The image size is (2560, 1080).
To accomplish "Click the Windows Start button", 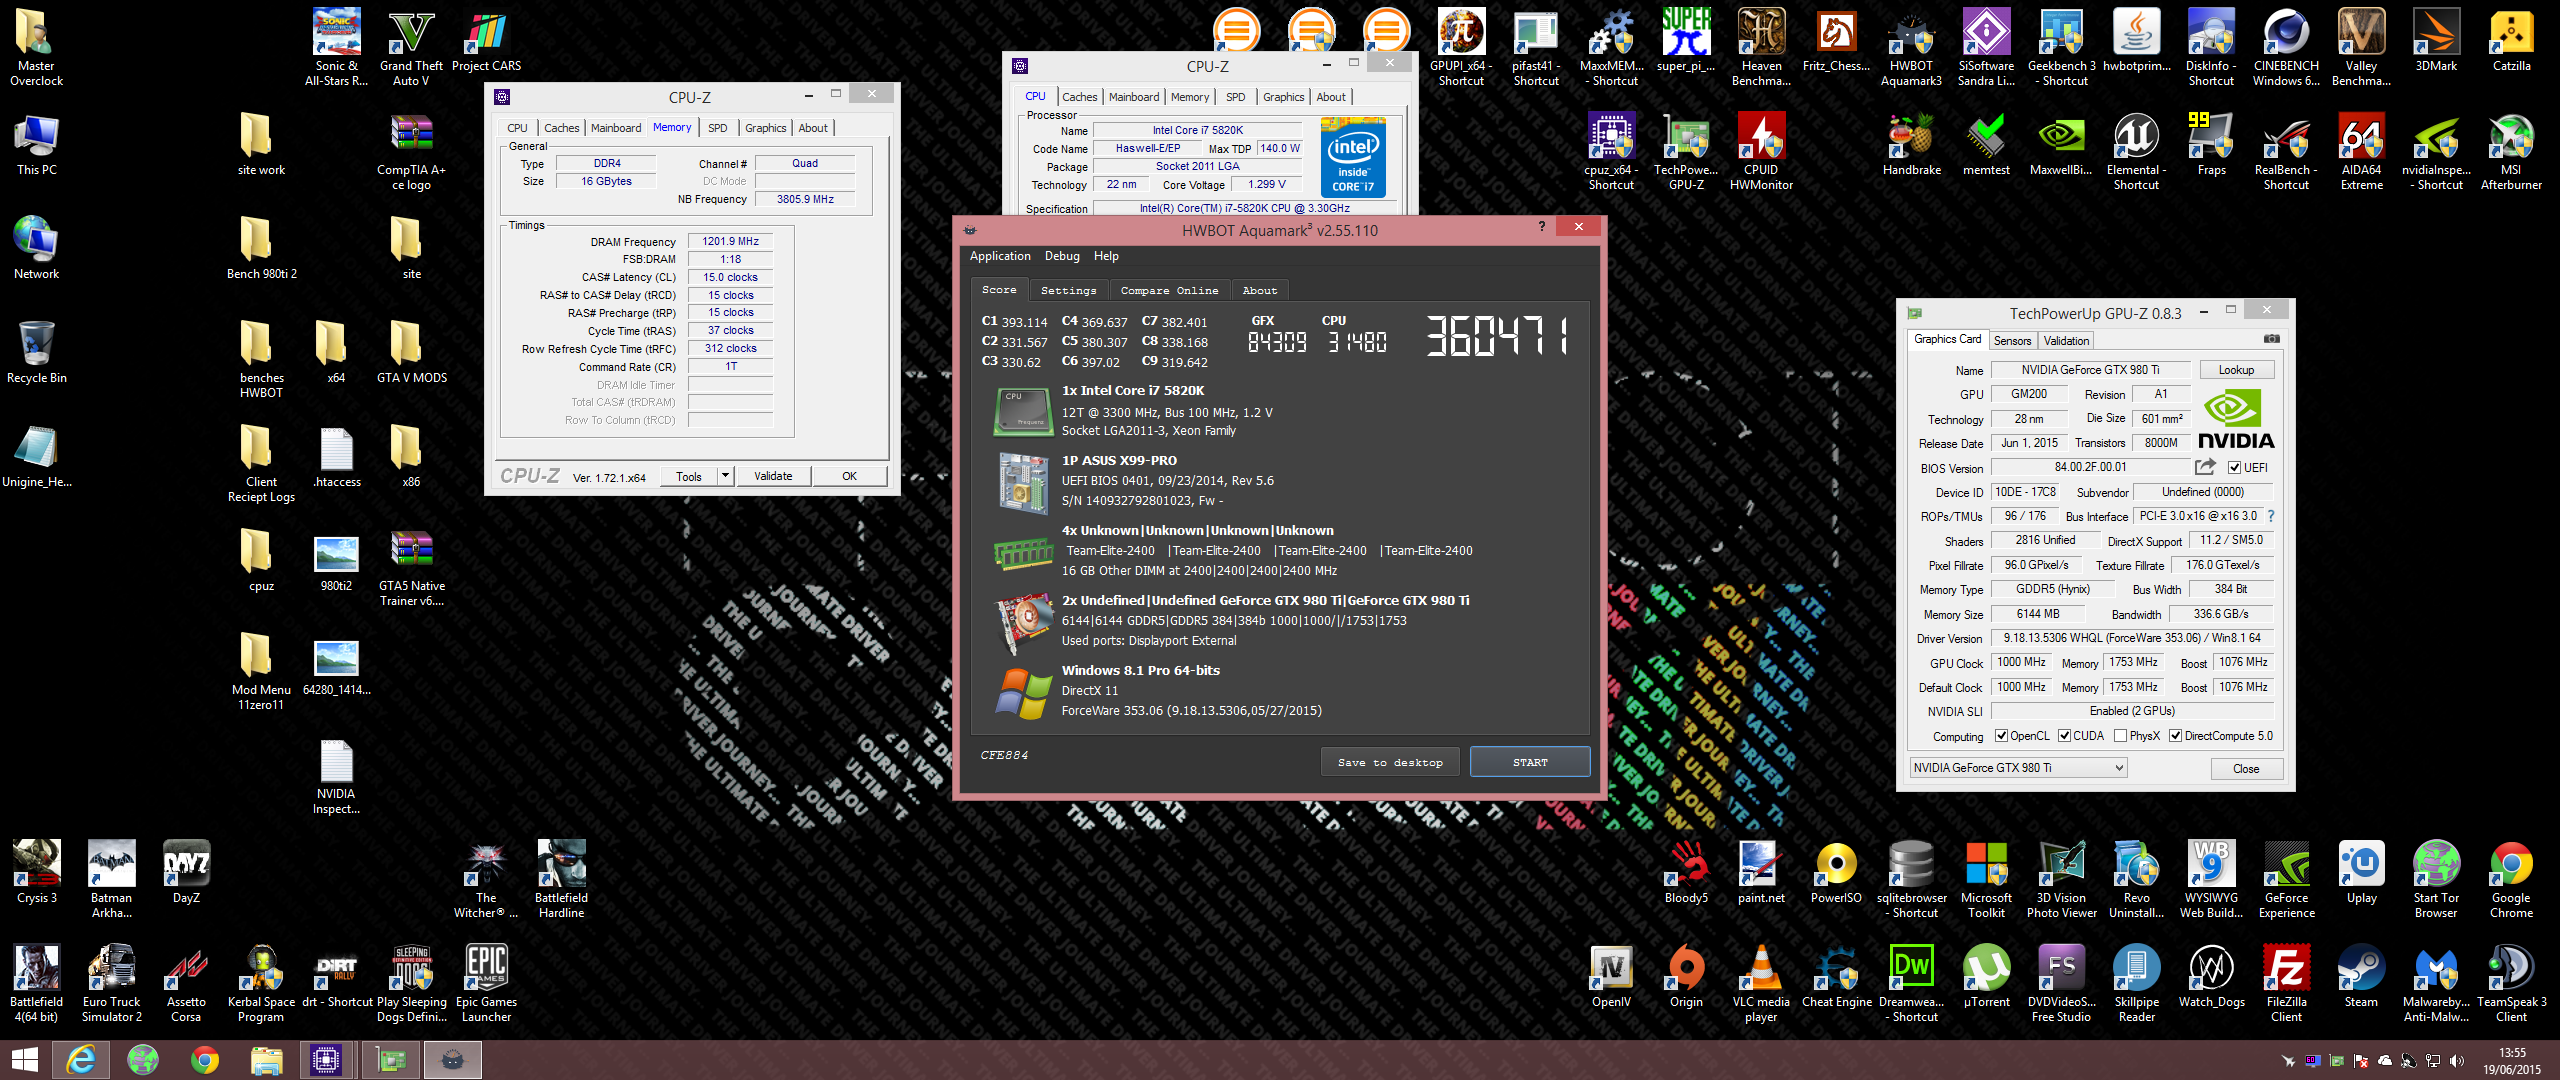I will point(24,1060).
